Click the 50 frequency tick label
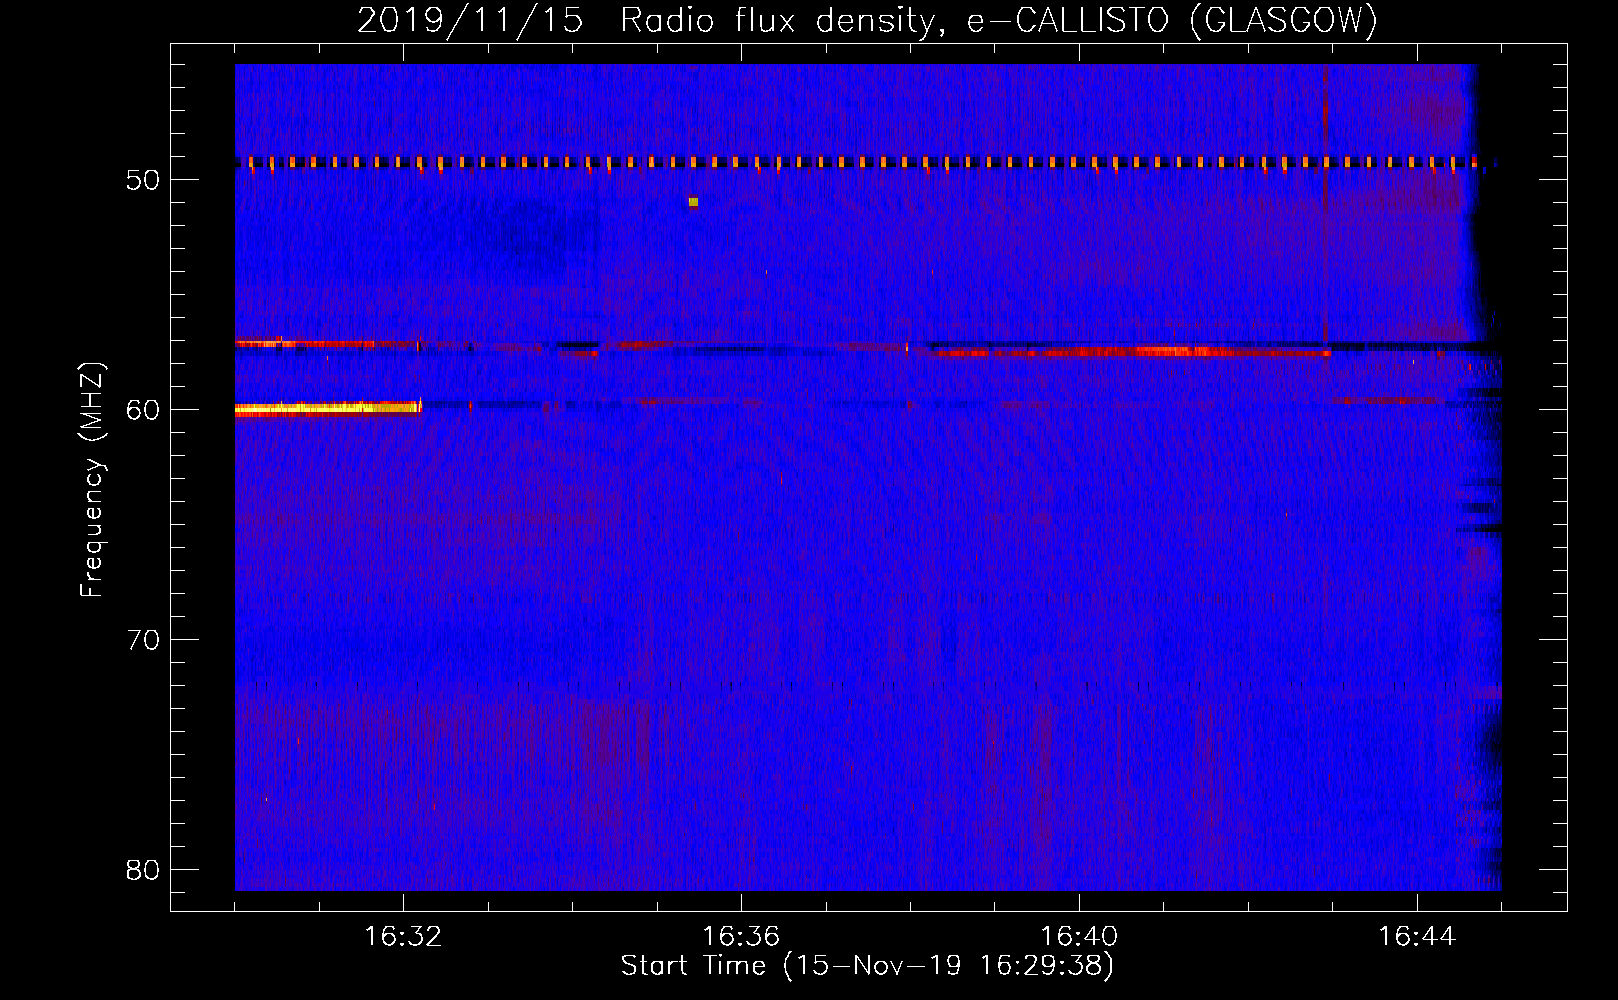This screenshot has width=1618, height=1000. click(x=143, y=180)
